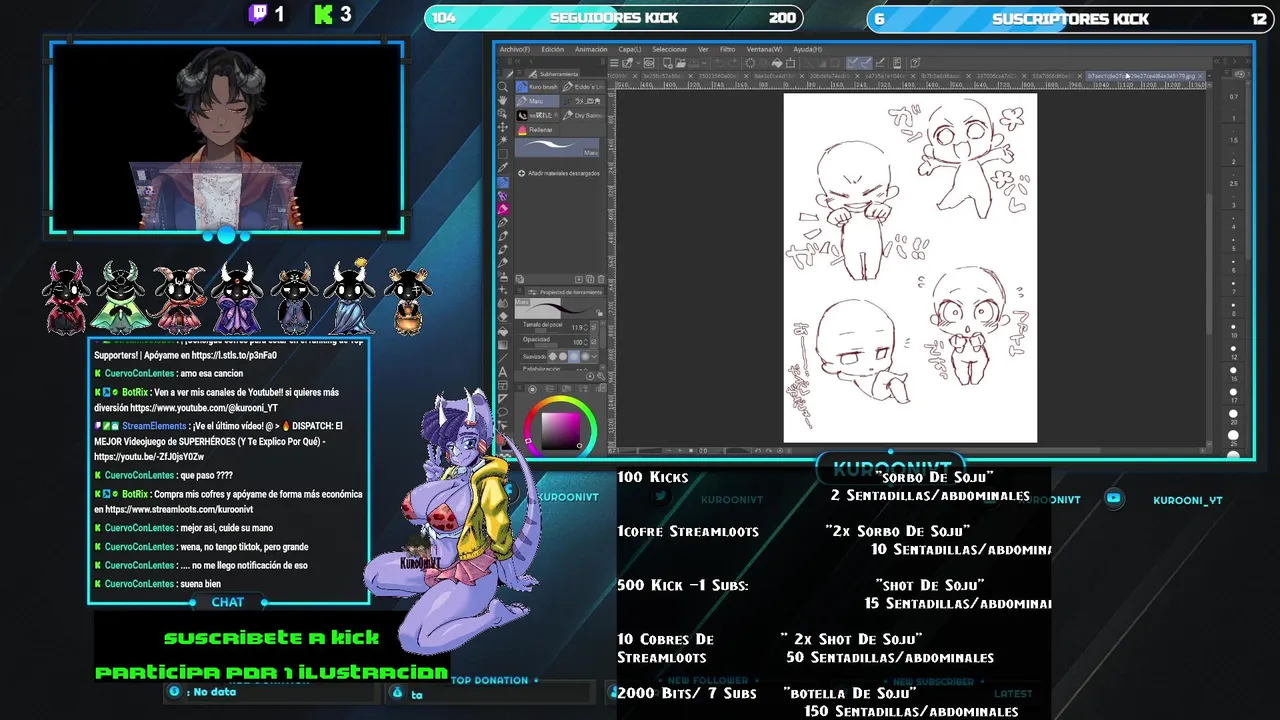The image size is (1280, 720).
Task: Adjust Tamaño del pincel value stepper arrows
Action: [x=586, y=328]
